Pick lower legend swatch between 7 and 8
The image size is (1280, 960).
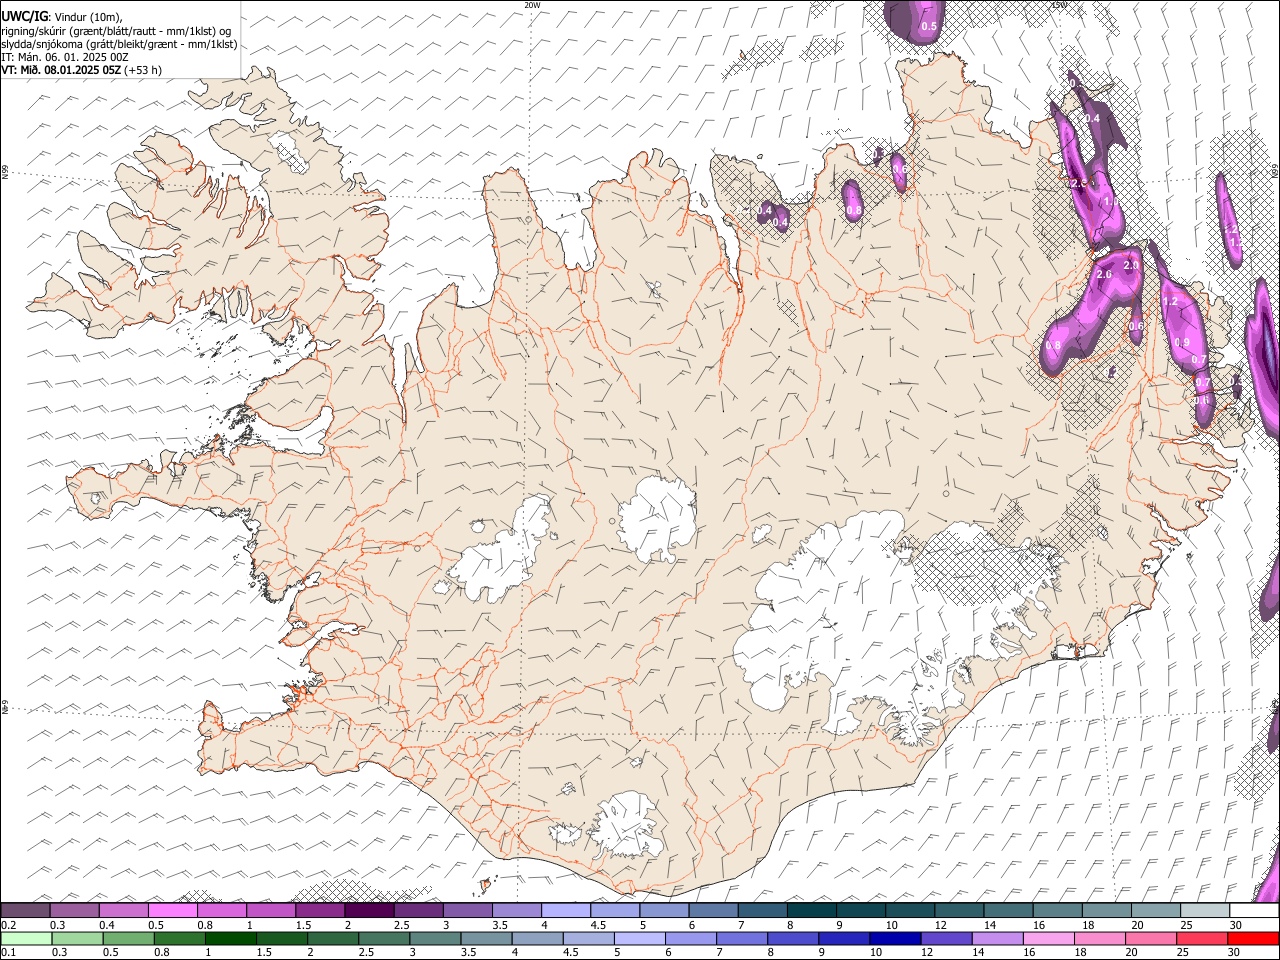coord(740,938)
